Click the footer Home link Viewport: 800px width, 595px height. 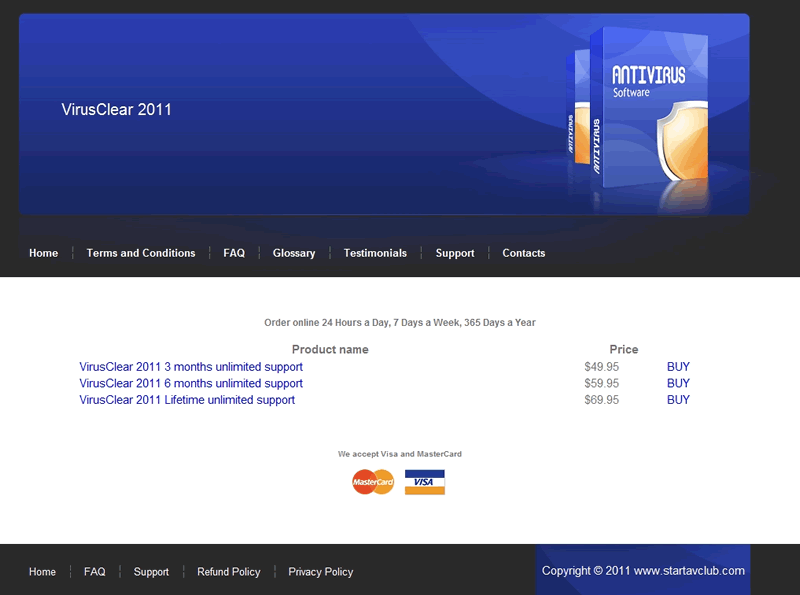point(43,572)
